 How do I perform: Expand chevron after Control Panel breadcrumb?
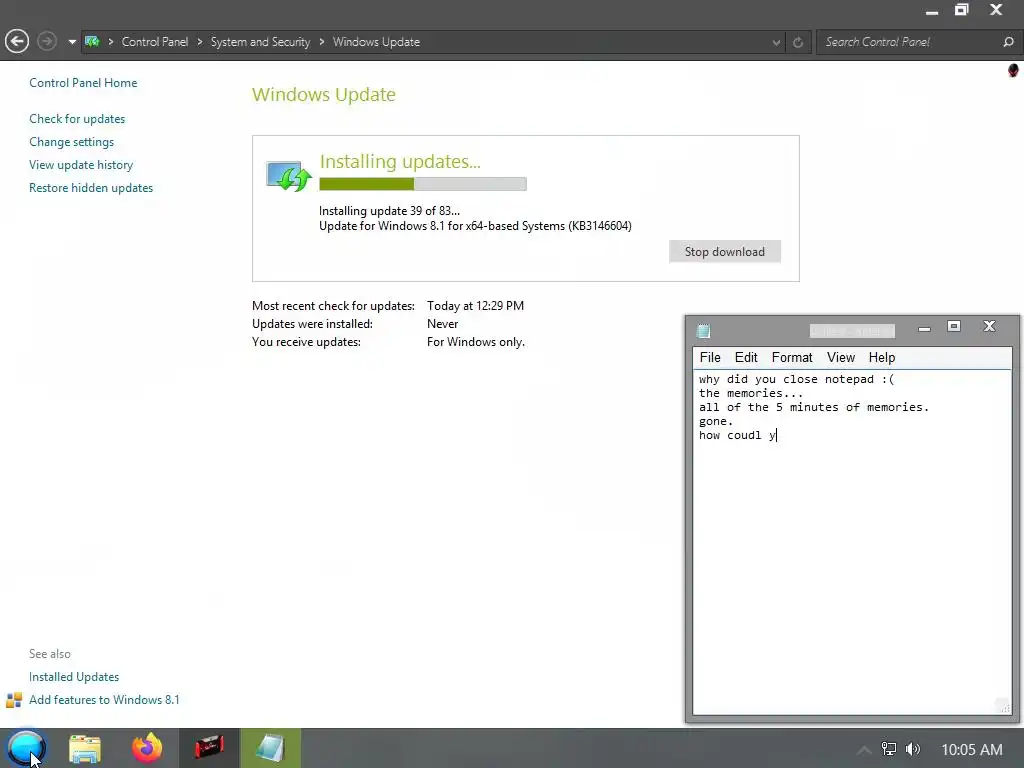200,42
